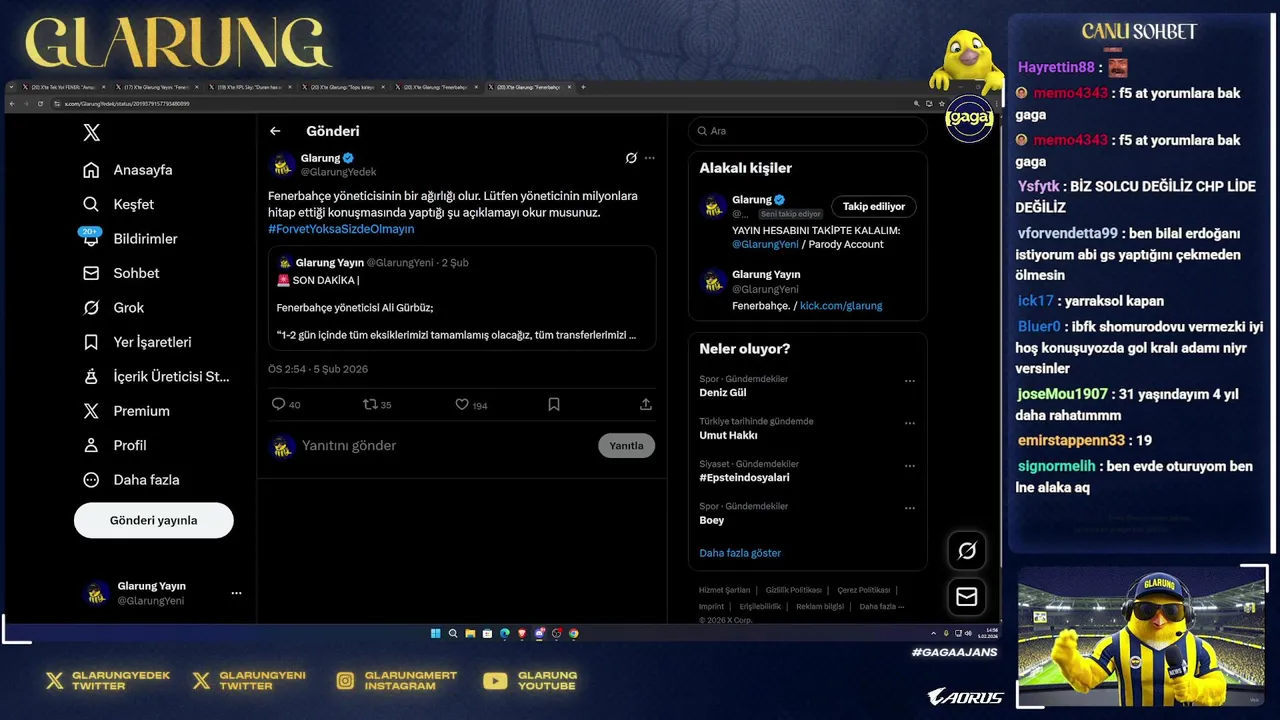Open Microsoft Edge on taskbar
Viewport: 1280px width, 720px height.
[505, 633]
